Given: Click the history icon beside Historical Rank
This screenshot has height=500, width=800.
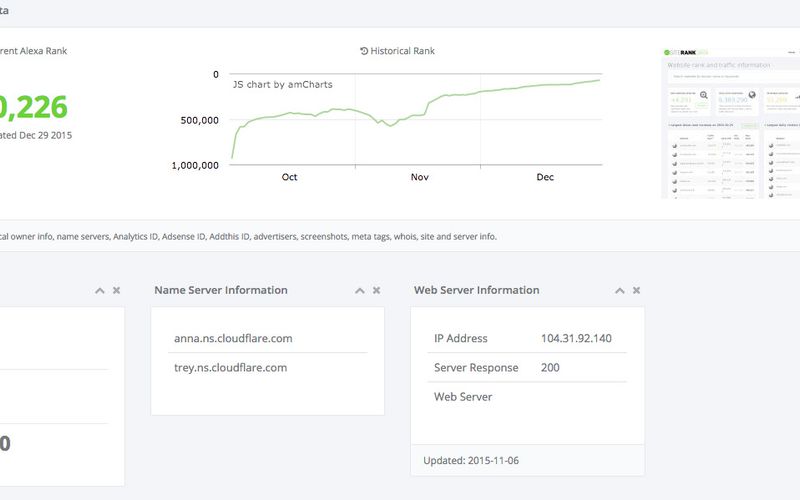Looking at the screenshot, I should pyautogui.click(x=364, y=51).
